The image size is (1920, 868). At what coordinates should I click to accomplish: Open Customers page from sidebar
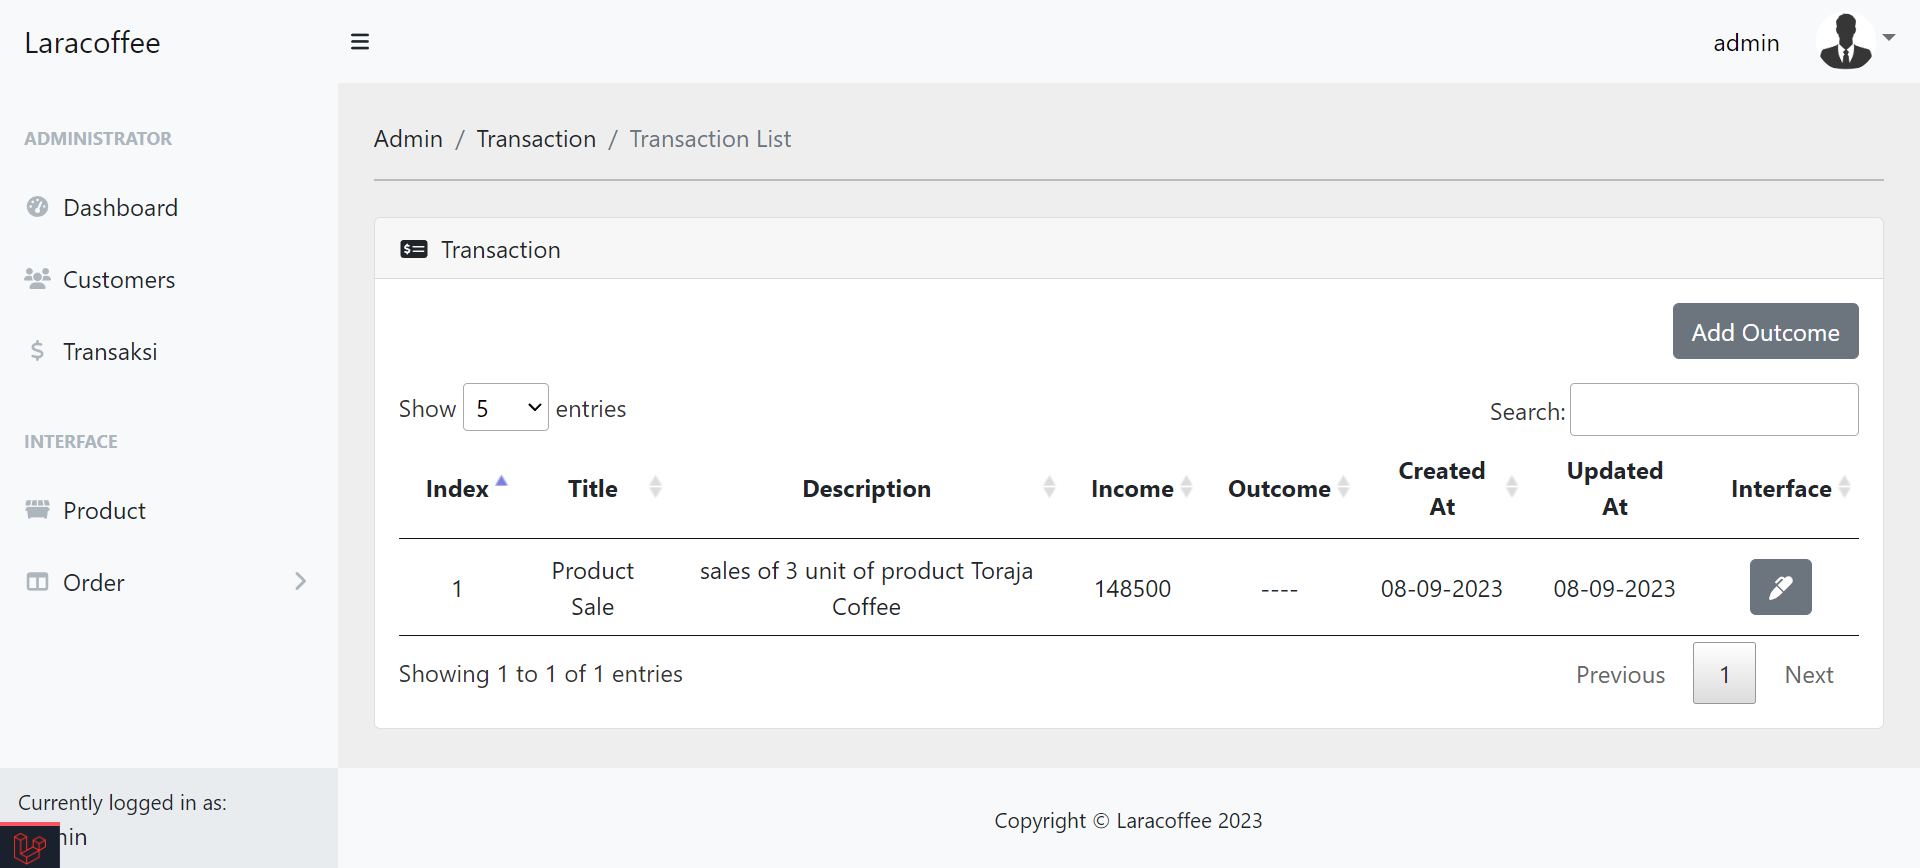tap(118, 280)
